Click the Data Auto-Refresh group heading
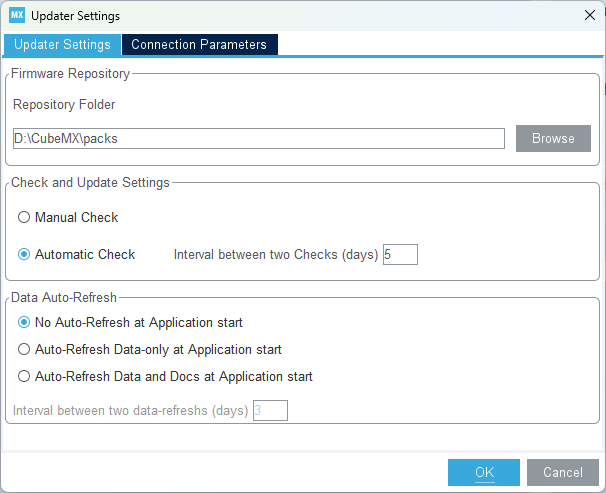This screenshot has height=493, width=606. click(63, 297)
